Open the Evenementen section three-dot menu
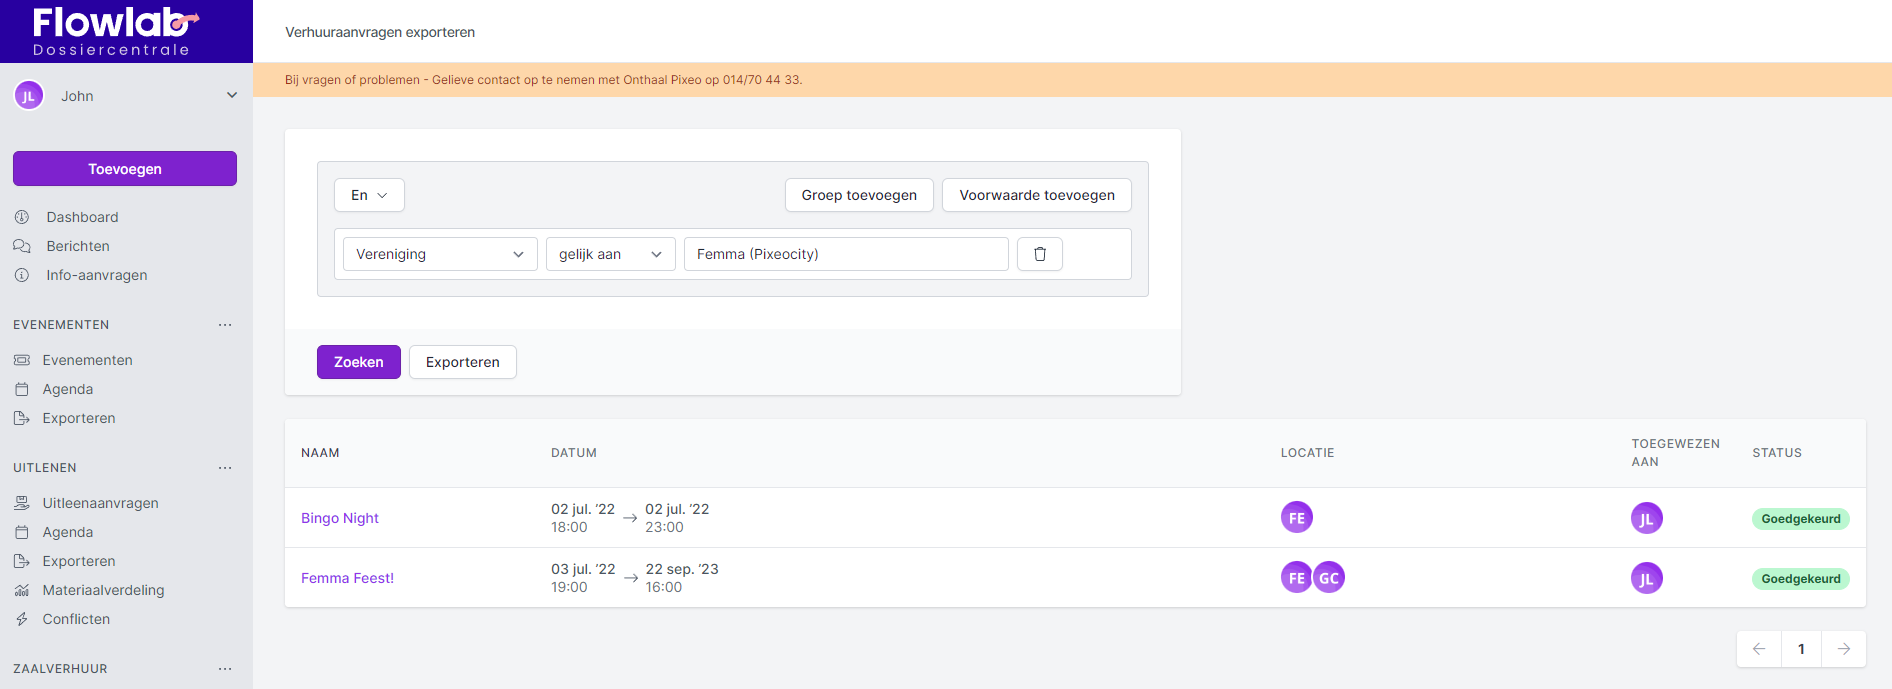This screenshot has height=689, width=1892. tap(225, 325)
